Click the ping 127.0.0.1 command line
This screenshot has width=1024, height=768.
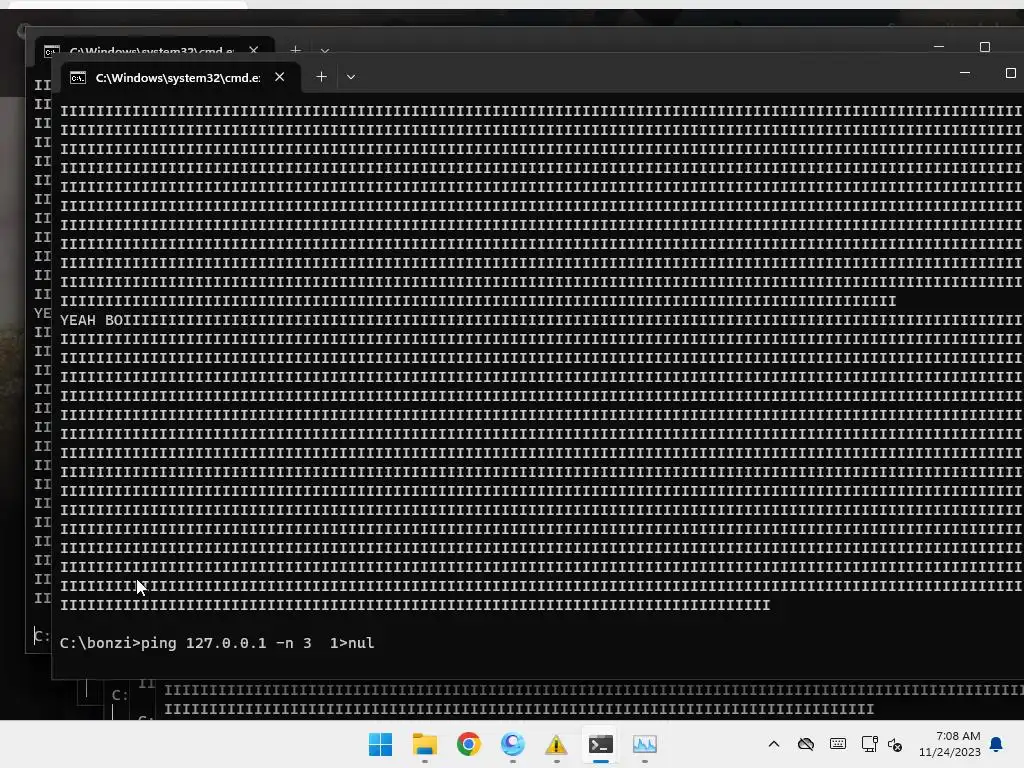(217, 643)
